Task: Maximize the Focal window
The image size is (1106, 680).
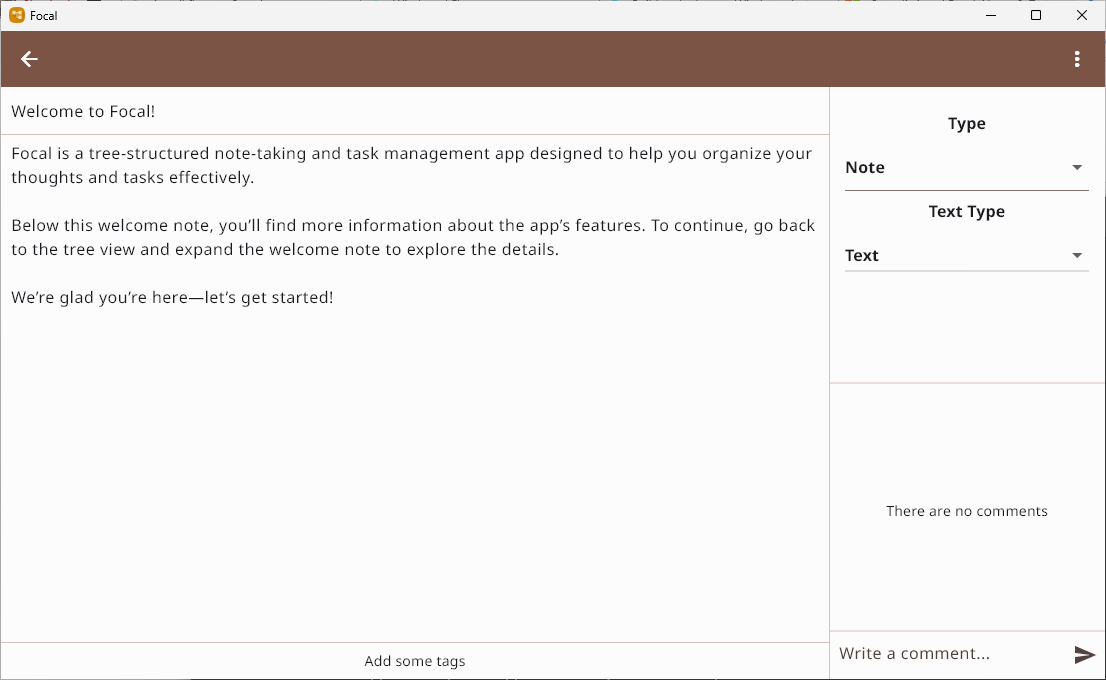Action: pyautogui.click(x=1036, y=15)
